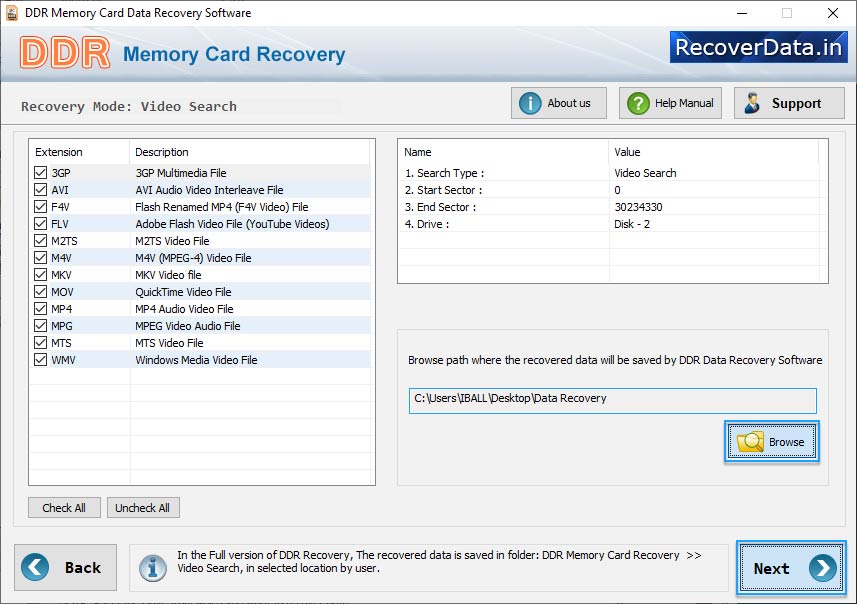Click the application icon in title bar
Viewport: 857px width, 604px height.
[11, 13]
